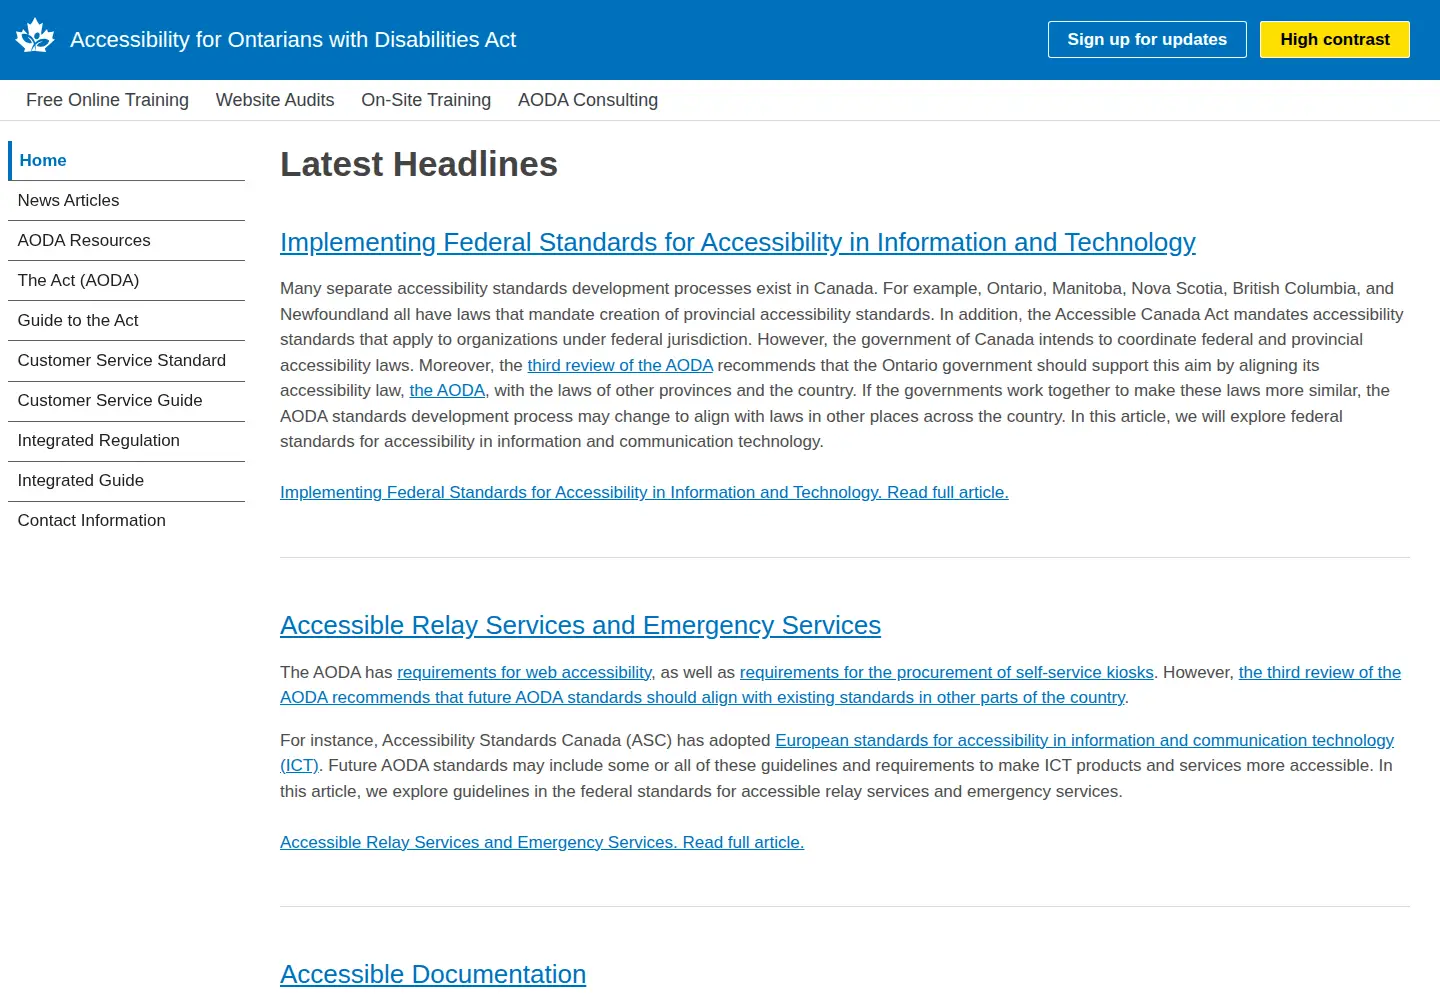This screenshot has height=1000, width=1440.
Task: Open the European standards for ICT accessibility link
Action: pyautogui.click(x=837, y=753)
